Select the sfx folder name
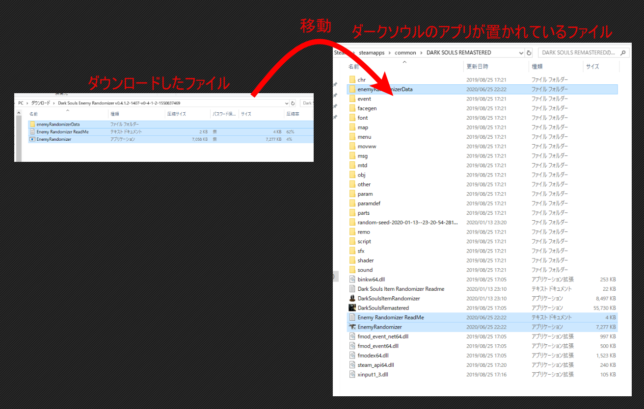The width and height of the screenshot is (644, 409). pyautogui.click(x=361, y=251)
